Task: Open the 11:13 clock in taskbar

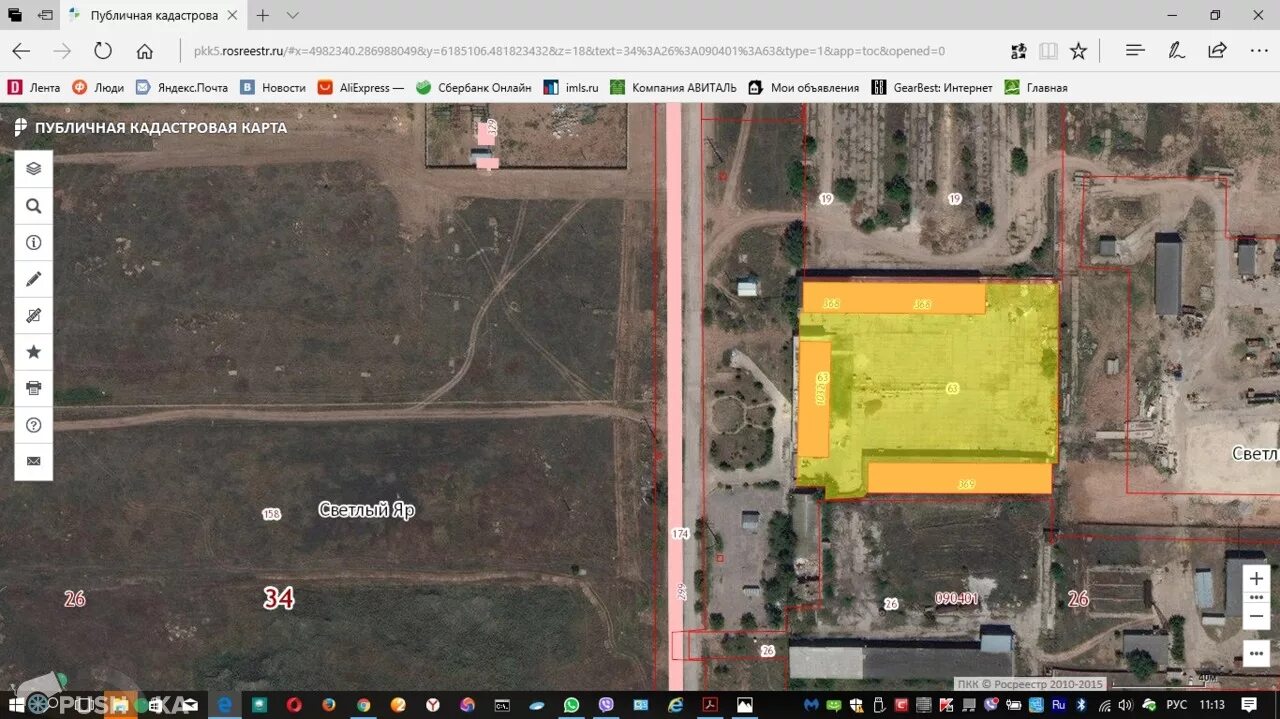Action: click(x=1212, y=704)
